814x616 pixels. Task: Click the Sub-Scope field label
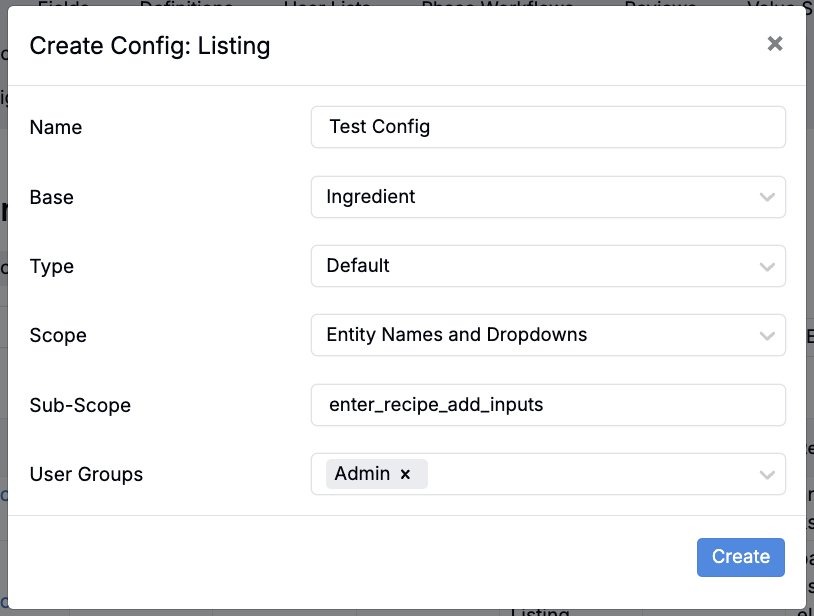tap(80, 405)
